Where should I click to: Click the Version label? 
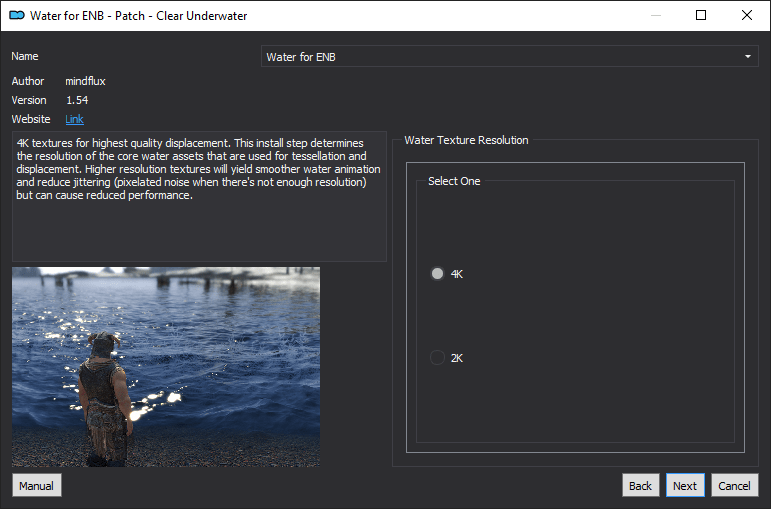pyautogui.click(x=29, y=100)
